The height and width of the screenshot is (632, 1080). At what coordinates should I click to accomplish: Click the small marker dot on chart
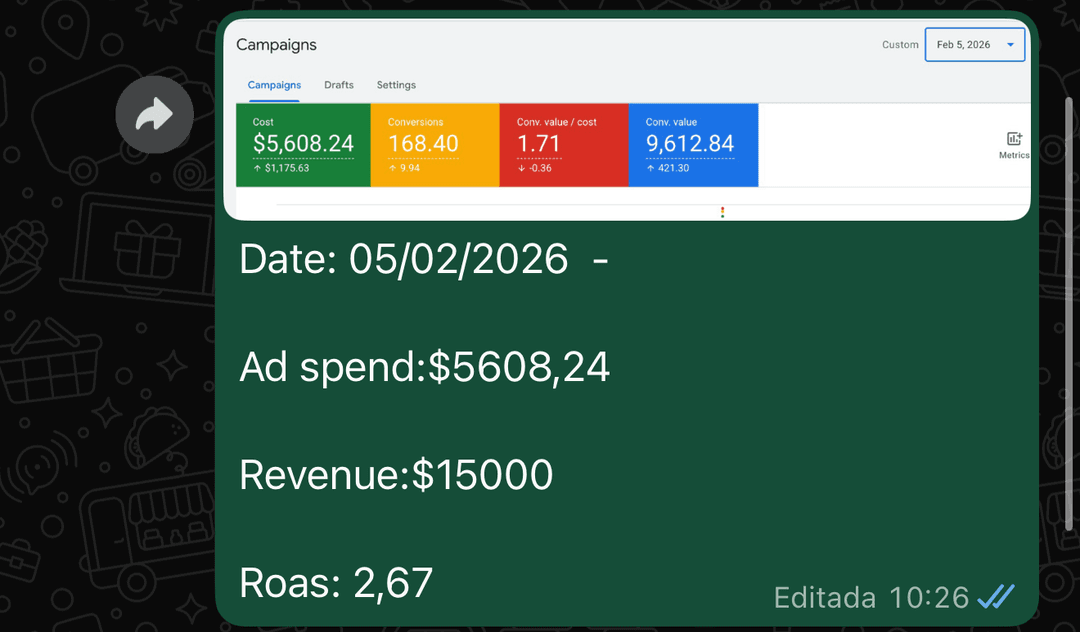tap(722, 211)
